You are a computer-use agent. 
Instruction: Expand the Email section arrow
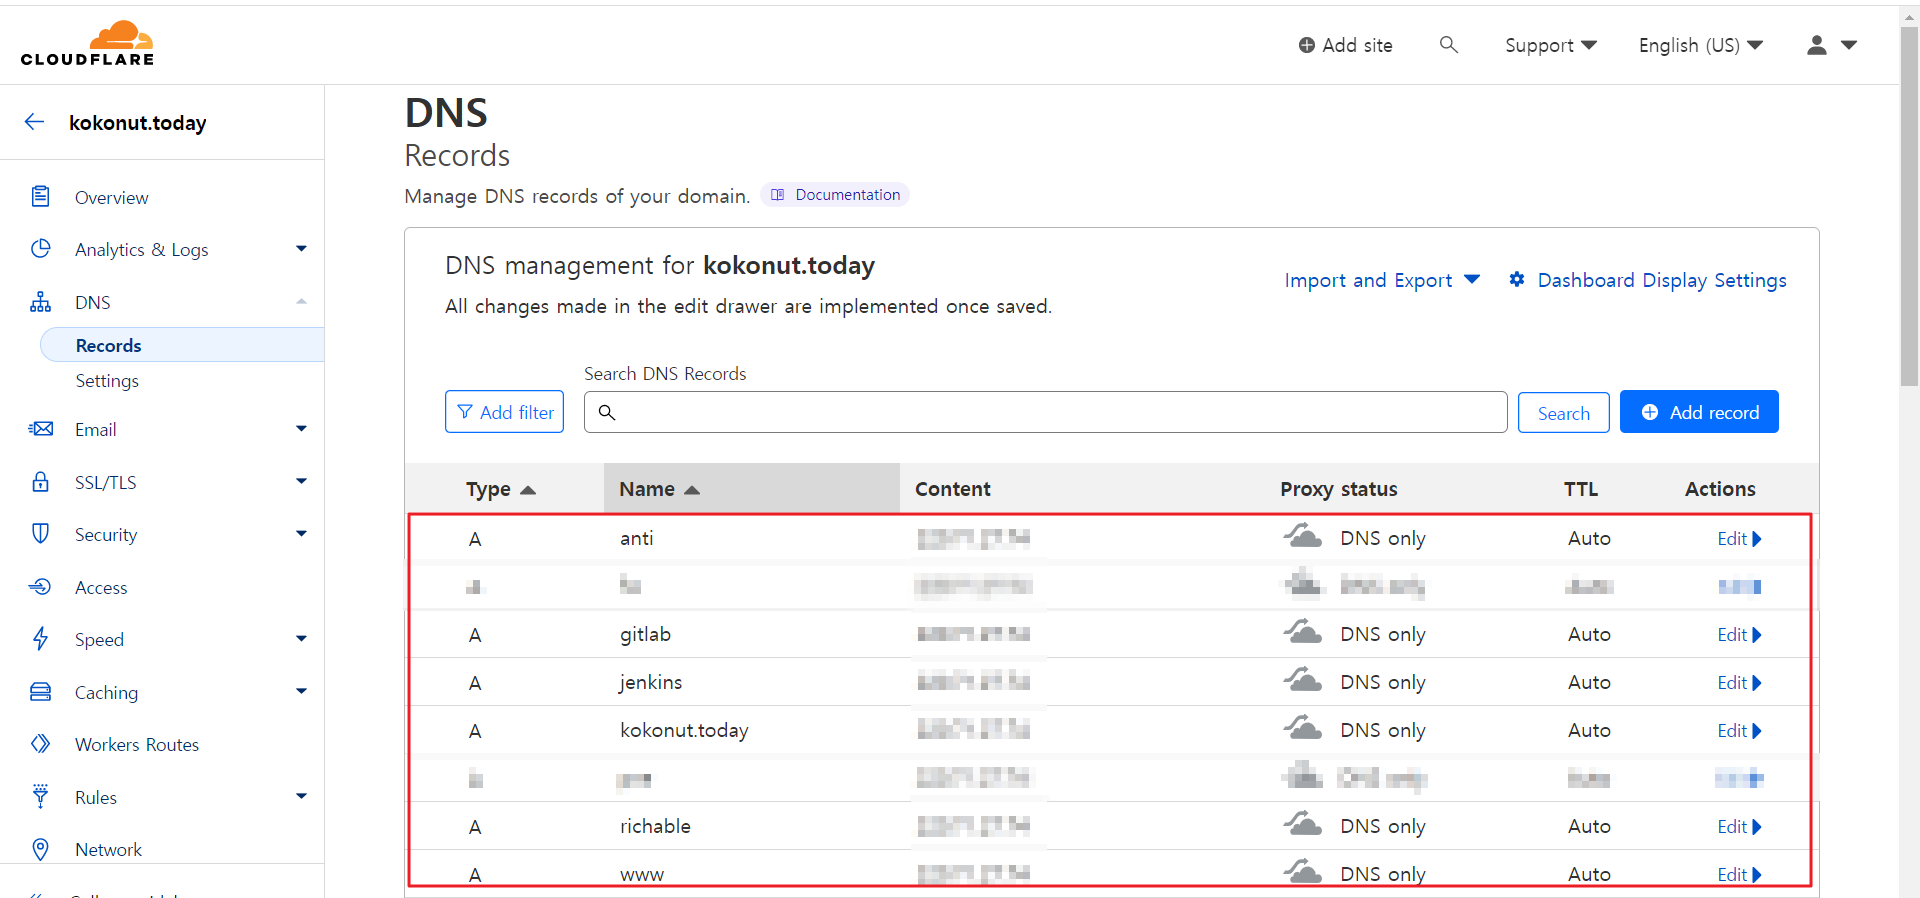pyautogui.click(x=301, y=429)
